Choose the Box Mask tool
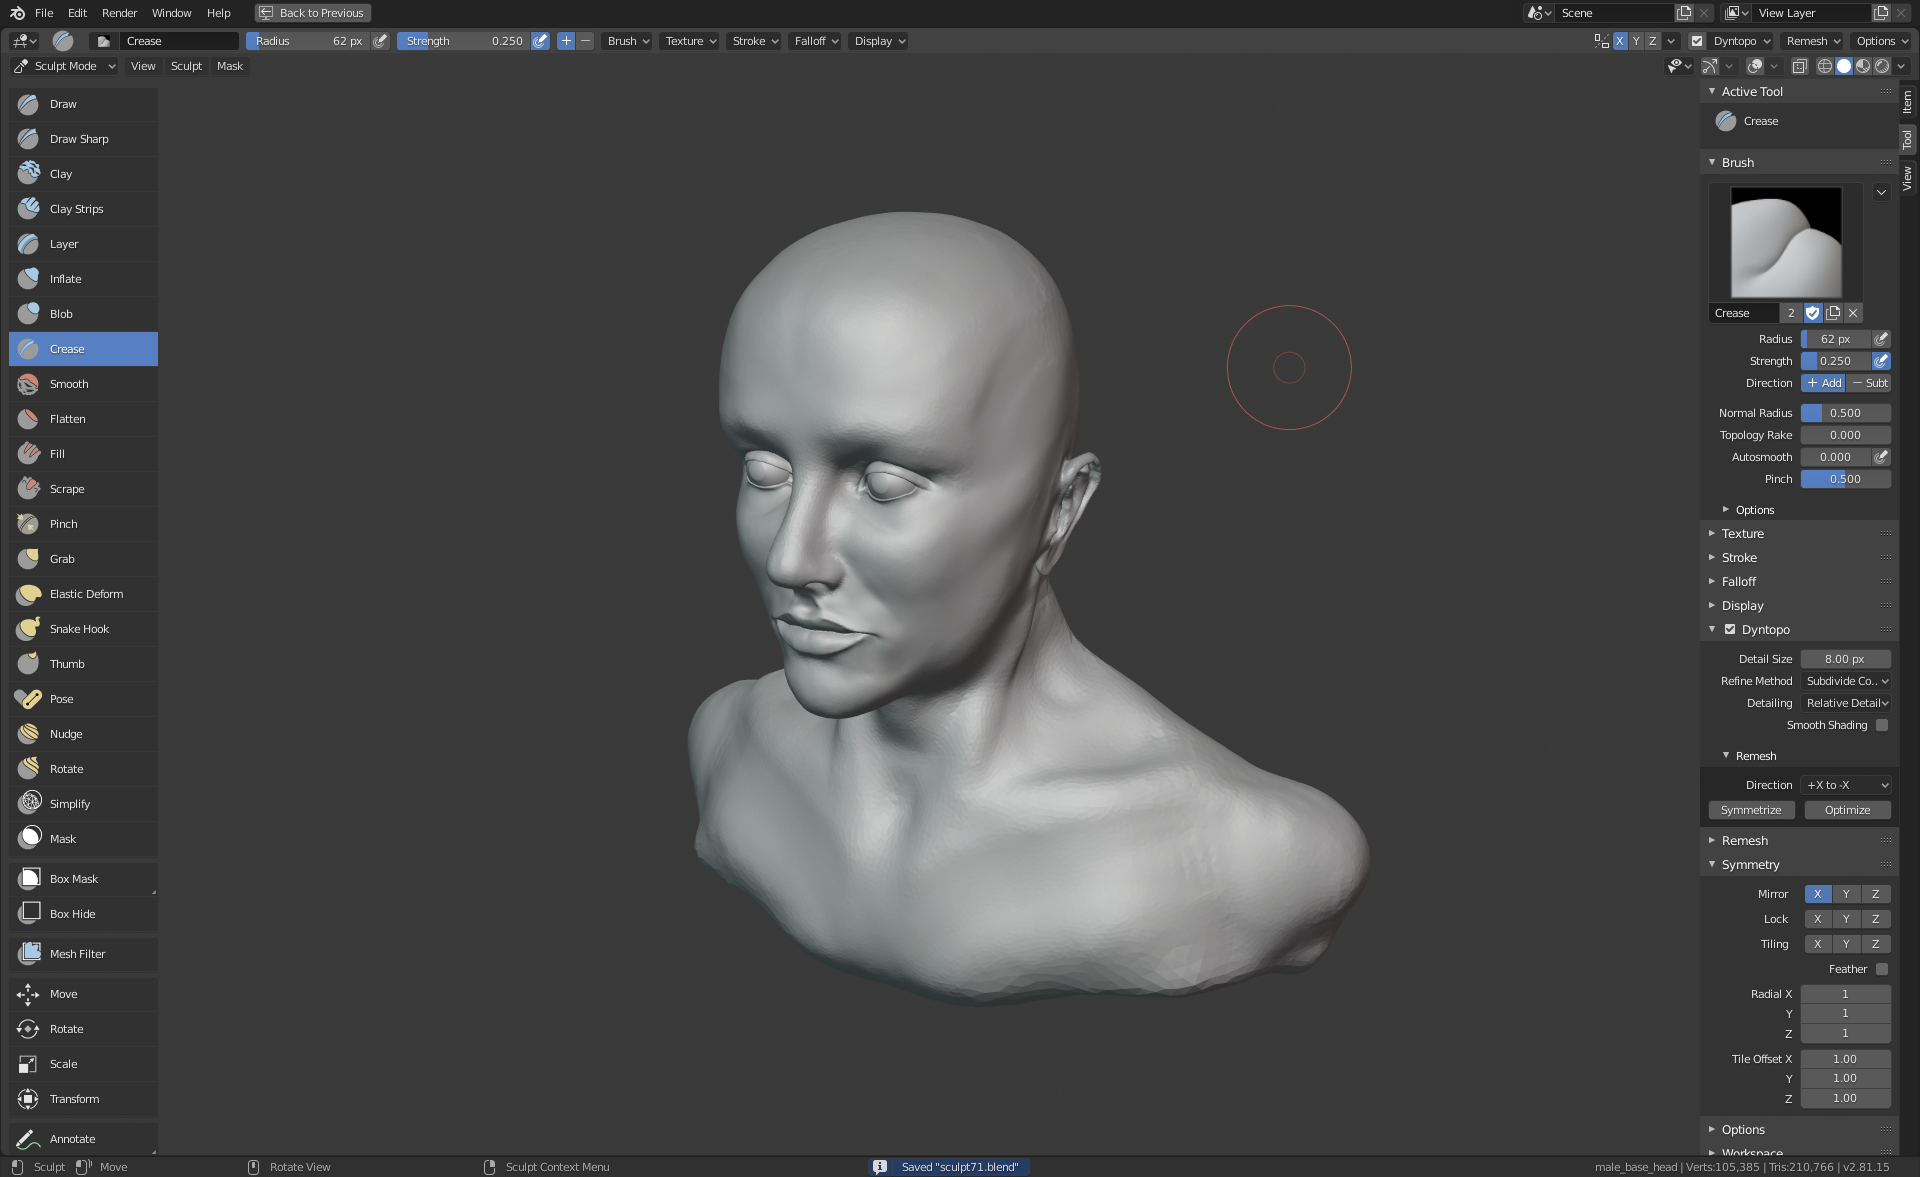1920x1177 pixels. [x=73, y=879]
